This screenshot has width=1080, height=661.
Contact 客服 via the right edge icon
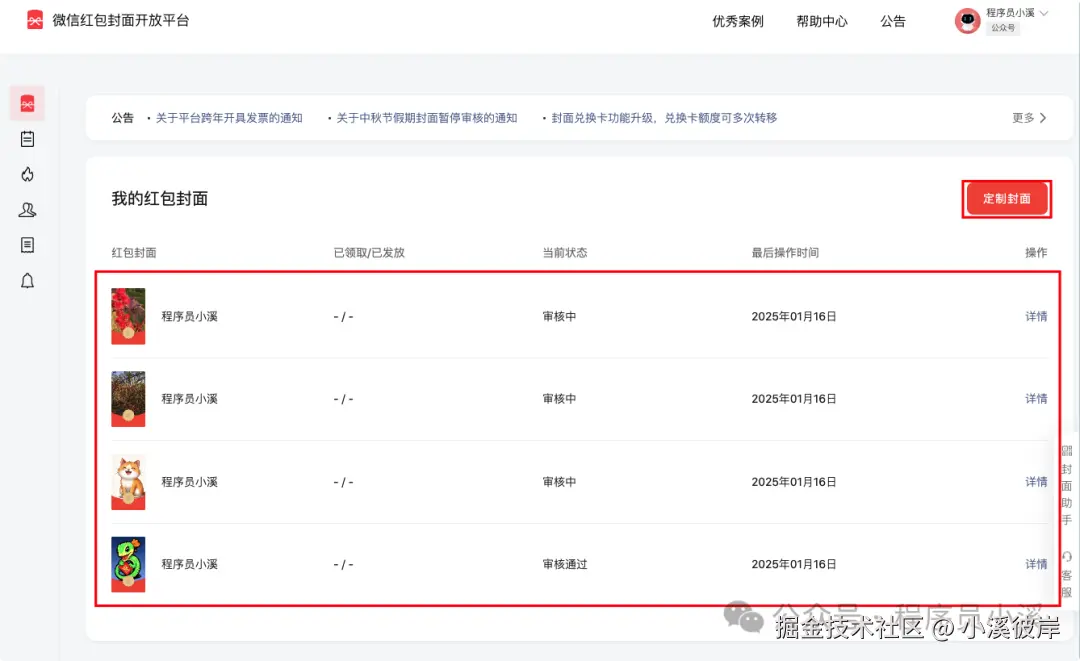pyautogui.click(x=1066, y=570)
